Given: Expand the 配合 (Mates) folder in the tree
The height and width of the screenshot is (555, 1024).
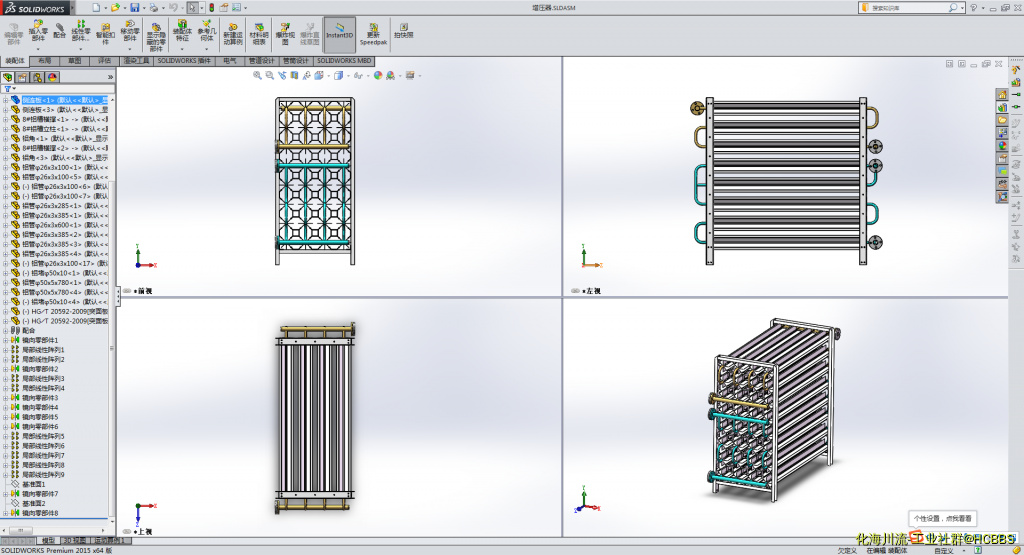Looking at the screenshot, I should tap(5, 330).
